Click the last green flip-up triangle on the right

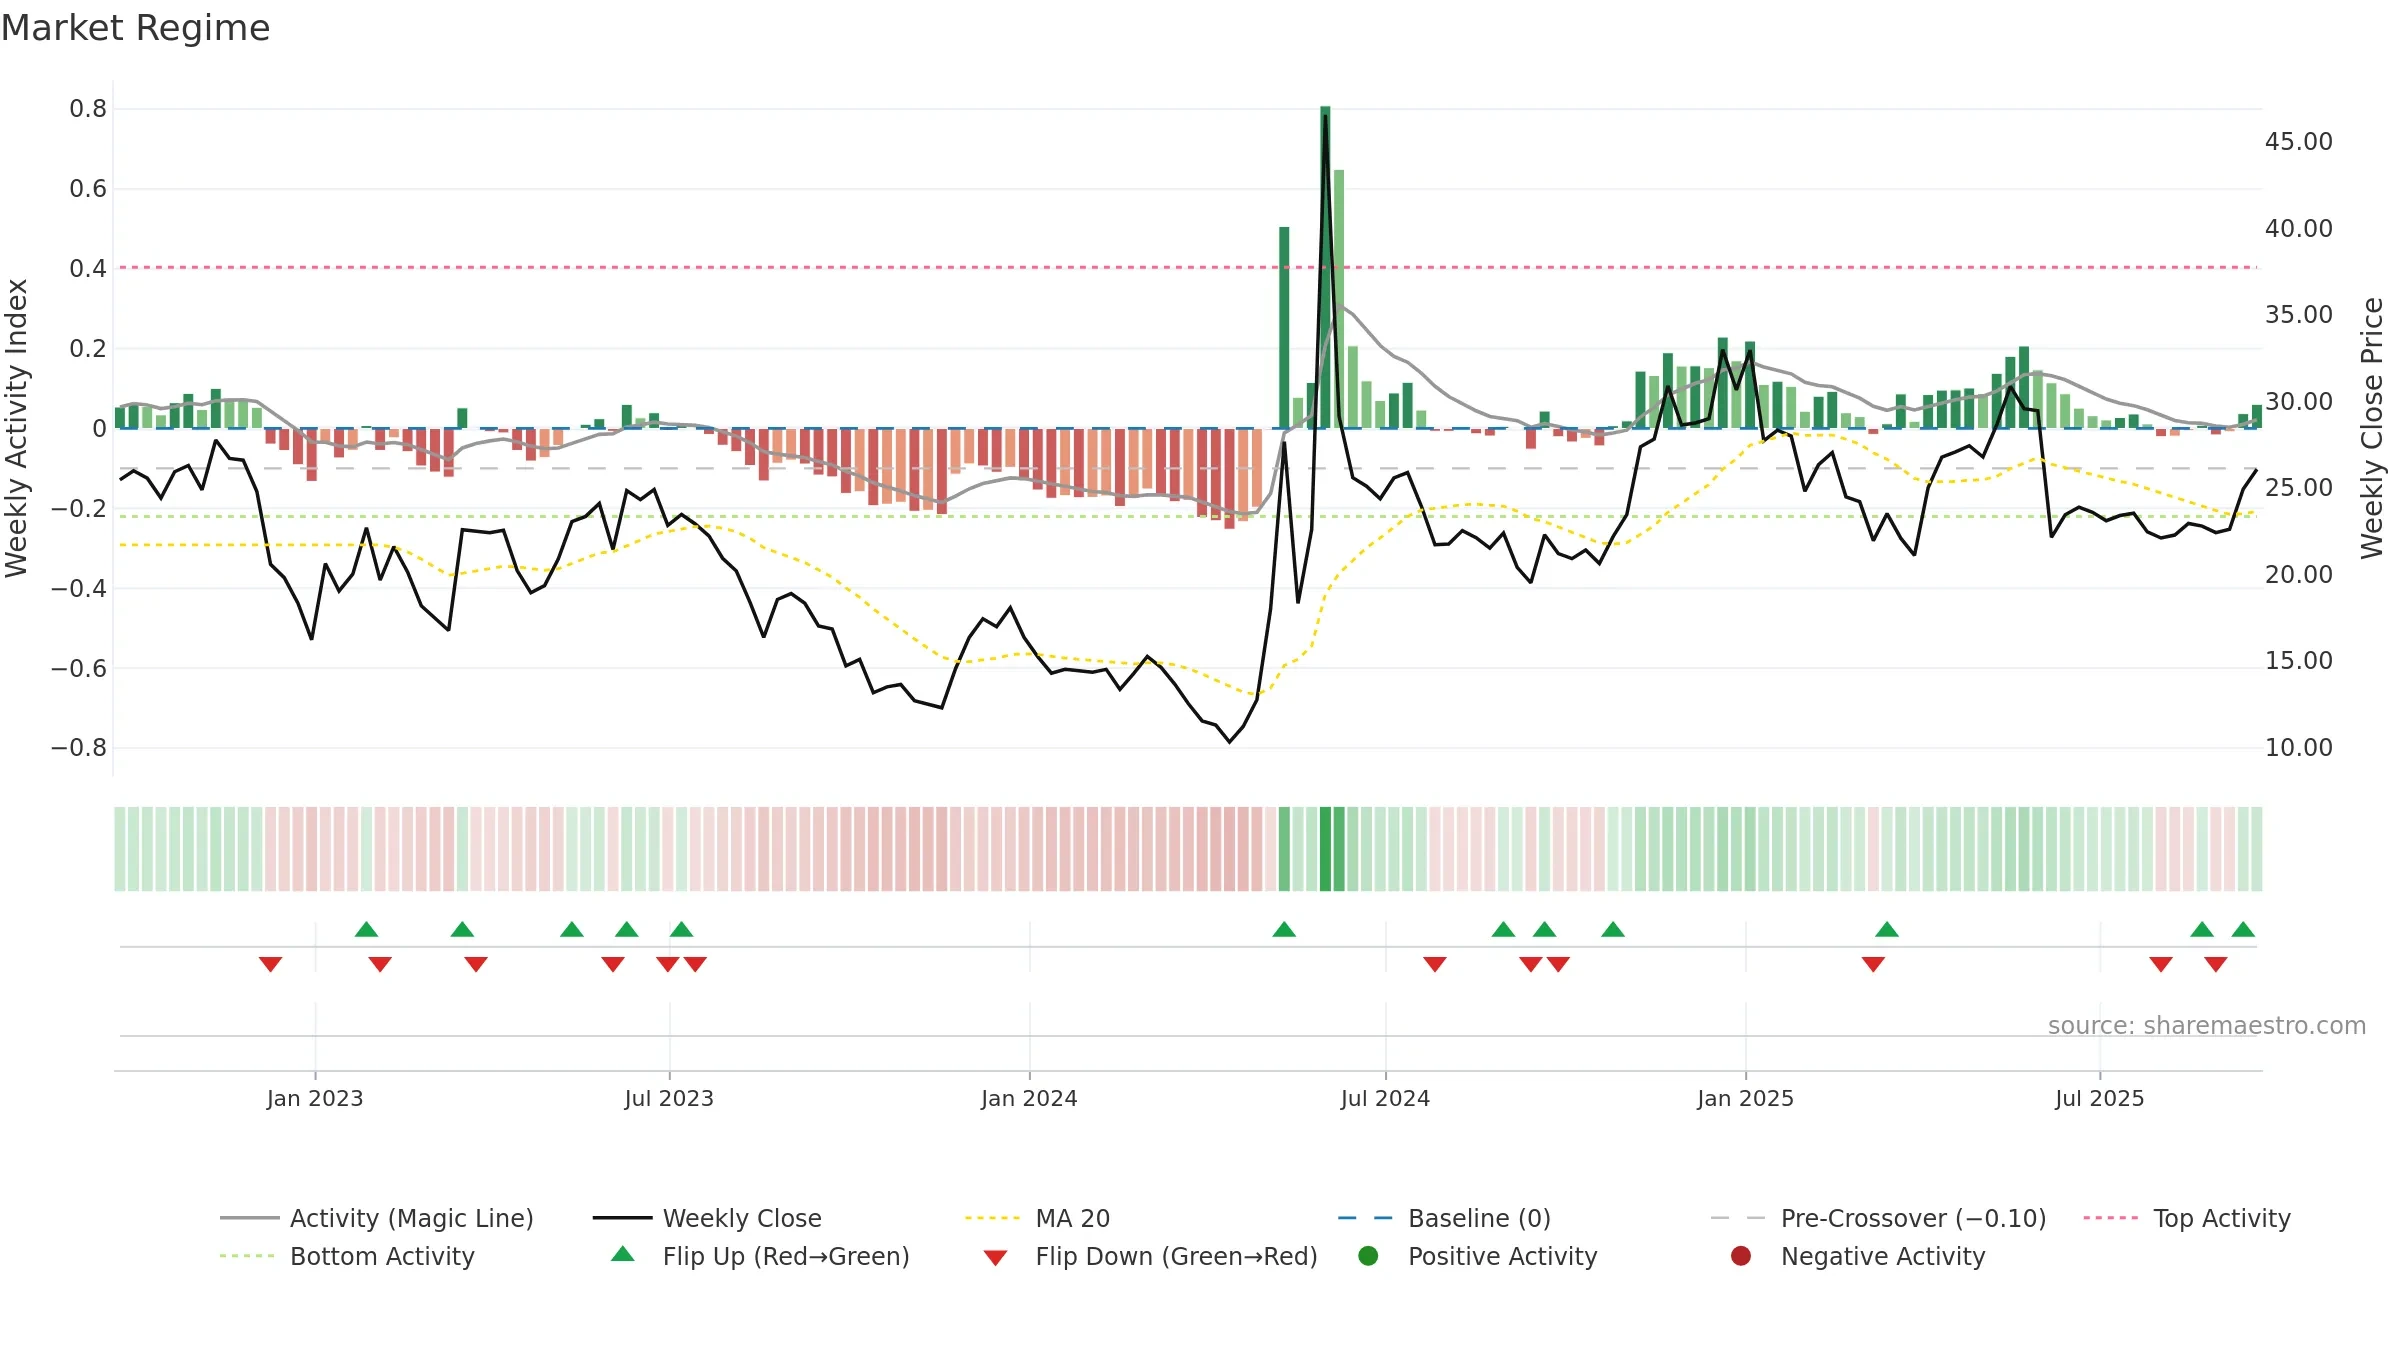[x=2243, y=929]
